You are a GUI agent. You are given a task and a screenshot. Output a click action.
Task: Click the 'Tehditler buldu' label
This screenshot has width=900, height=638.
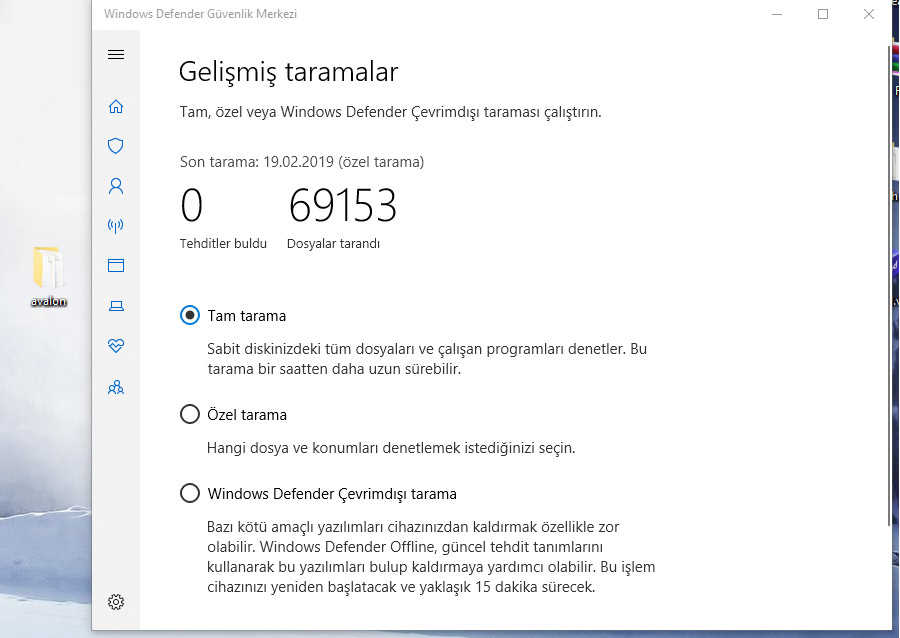(x=223, y=243)
